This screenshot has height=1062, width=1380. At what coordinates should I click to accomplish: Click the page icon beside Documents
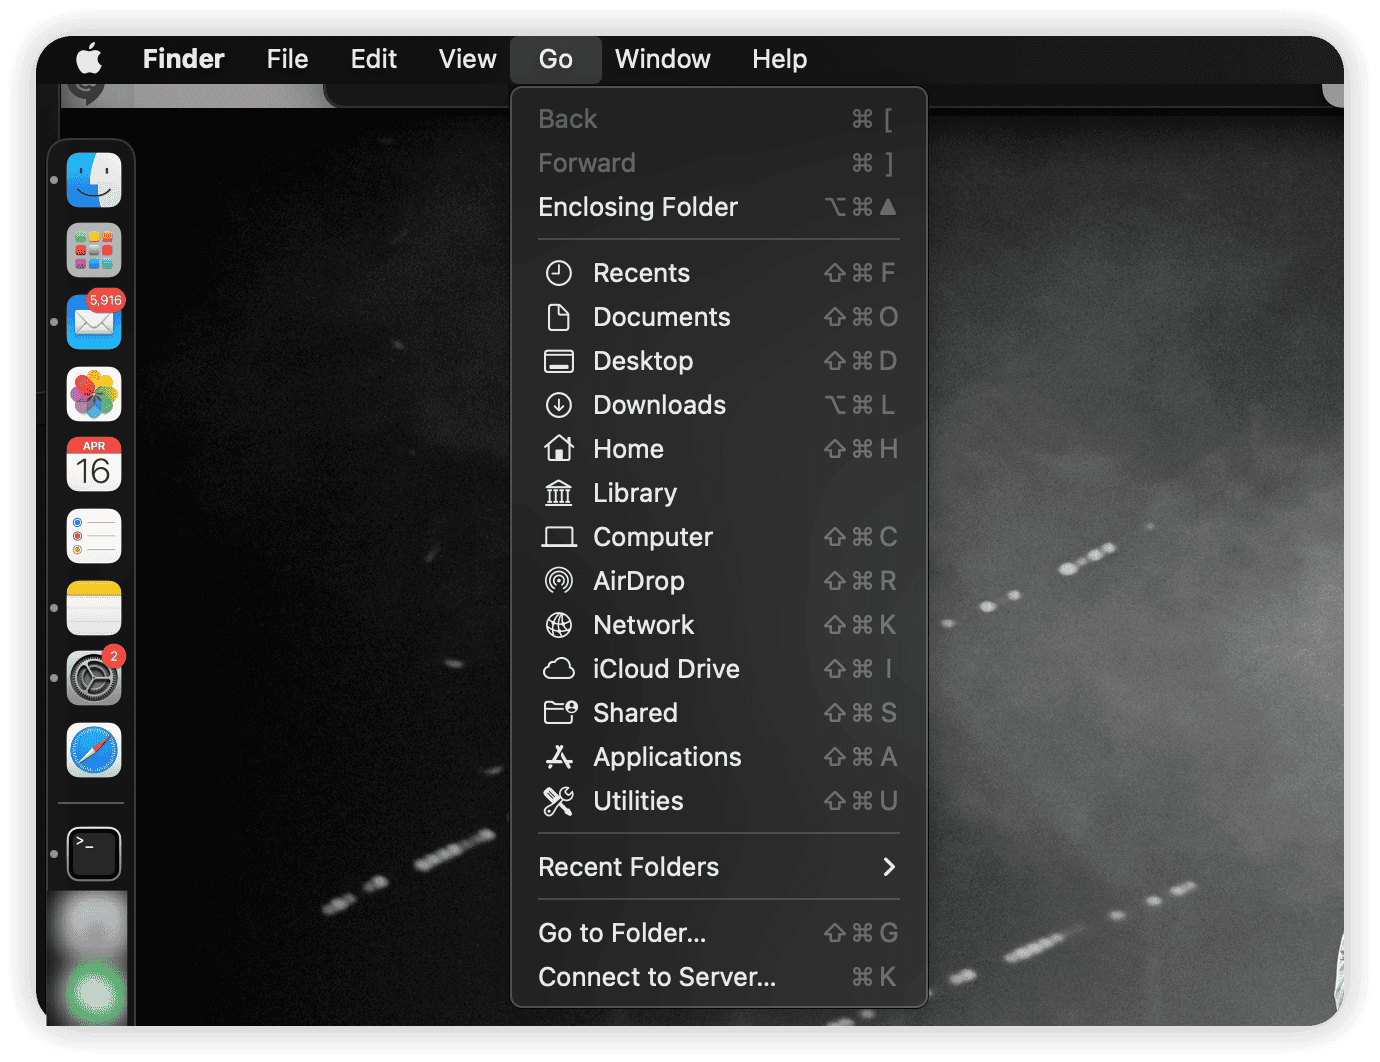click(559, 317)
